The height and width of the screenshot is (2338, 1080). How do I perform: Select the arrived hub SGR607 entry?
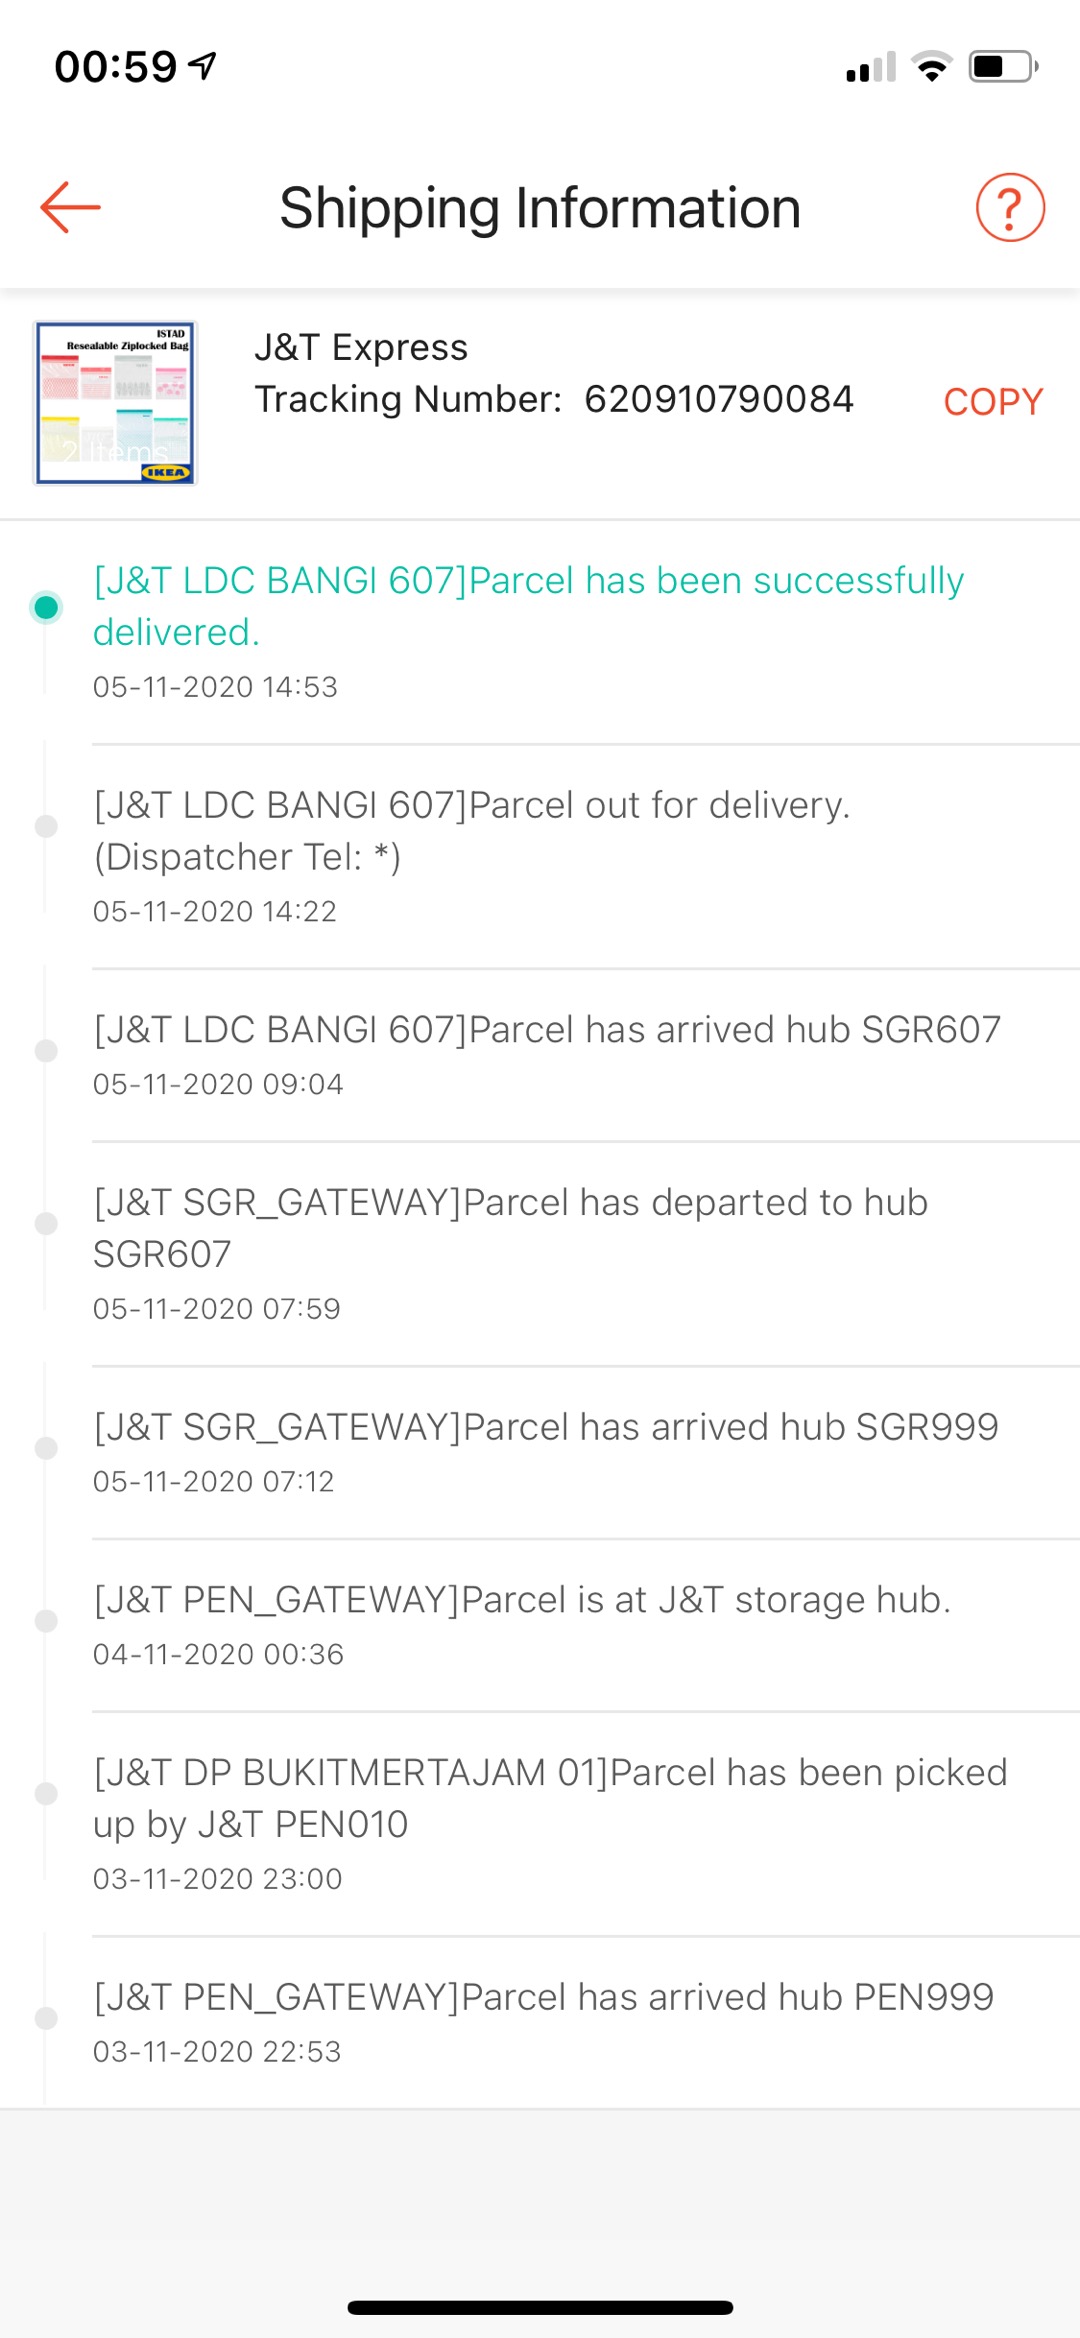[x=547, y=1030]
